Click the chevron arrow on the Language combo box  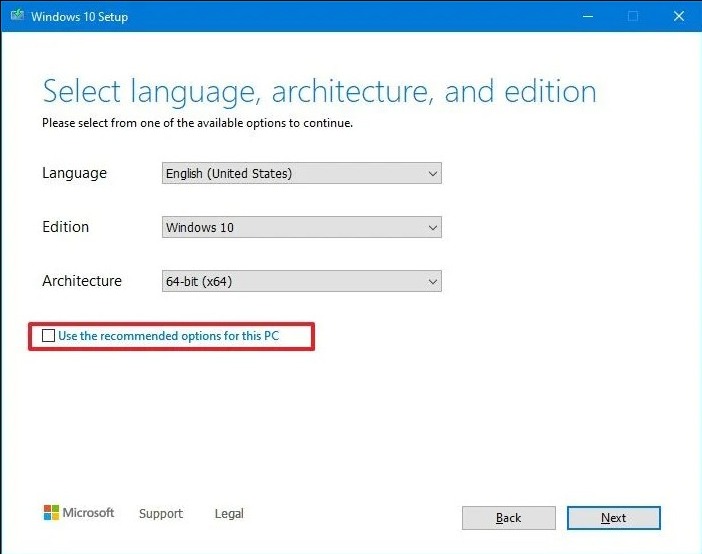click(x=432, y=174)
